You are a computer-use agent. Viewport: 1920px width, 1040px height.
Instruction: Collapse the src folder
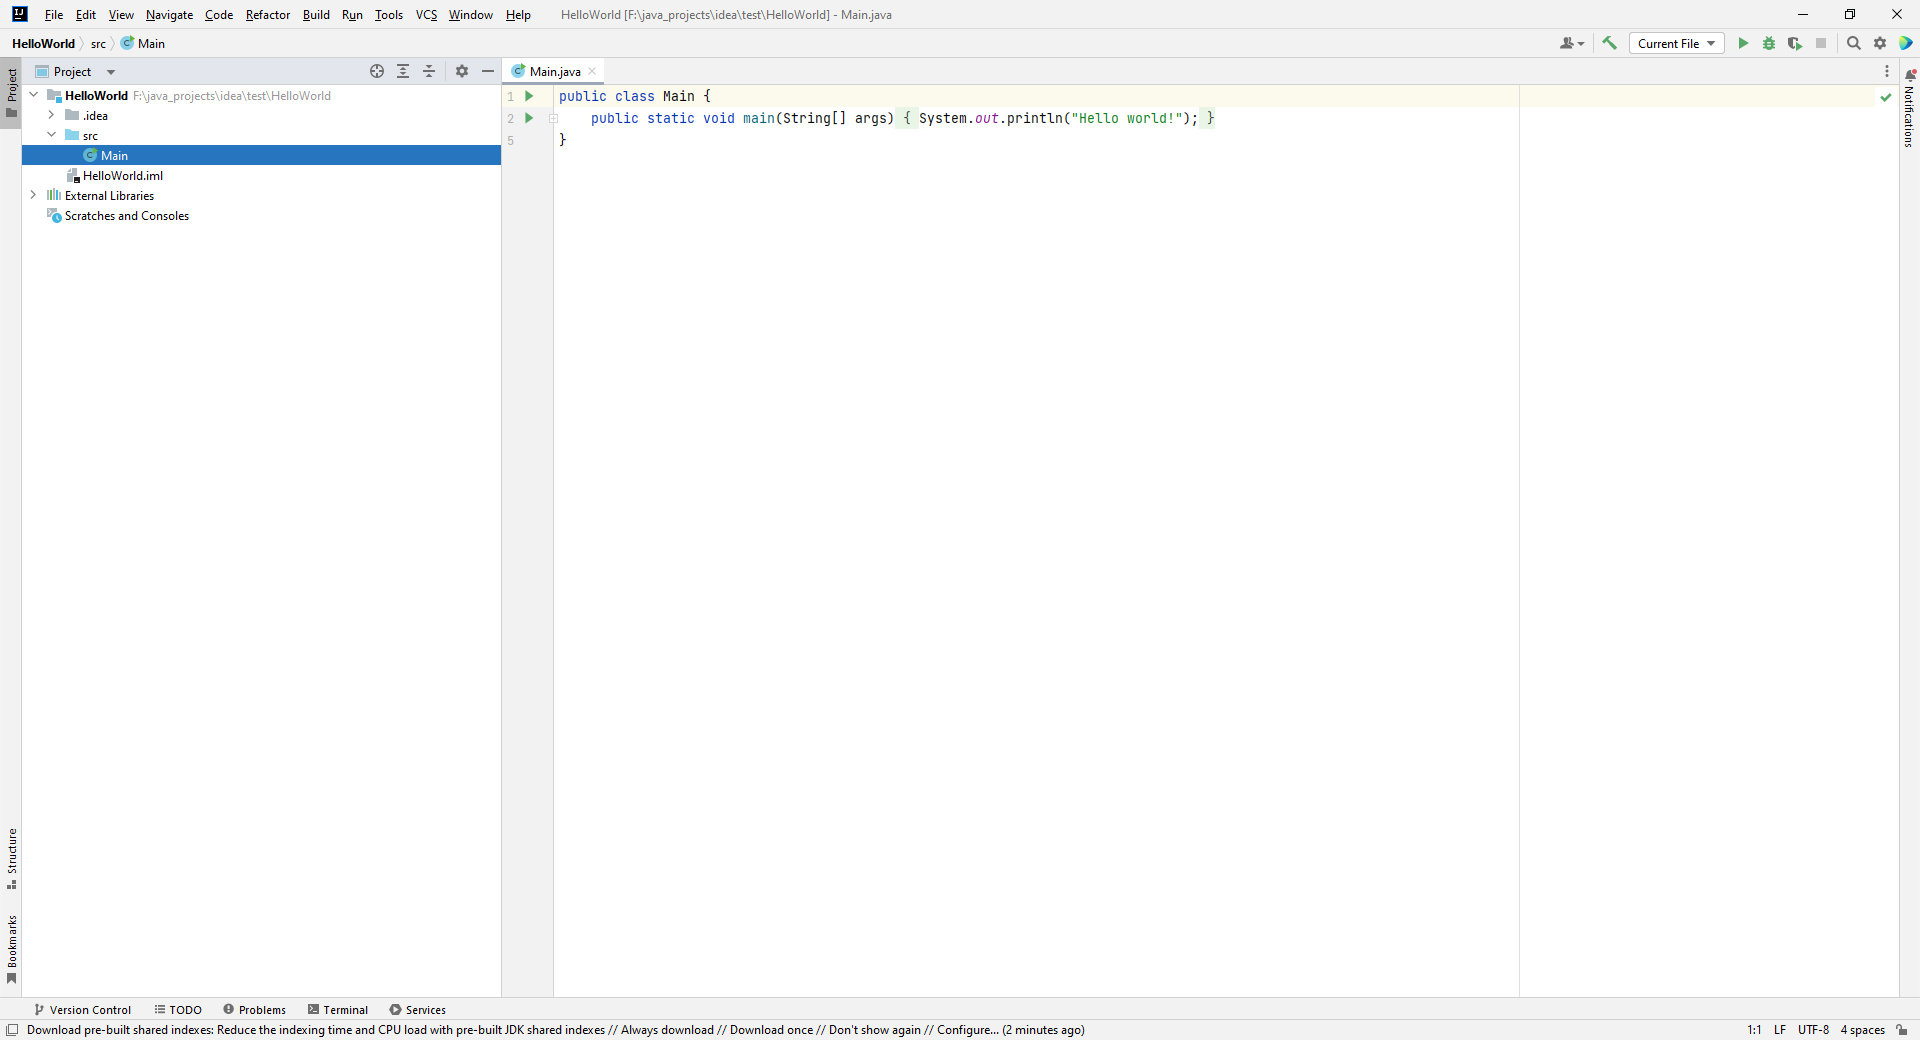[x=52, y=135]
